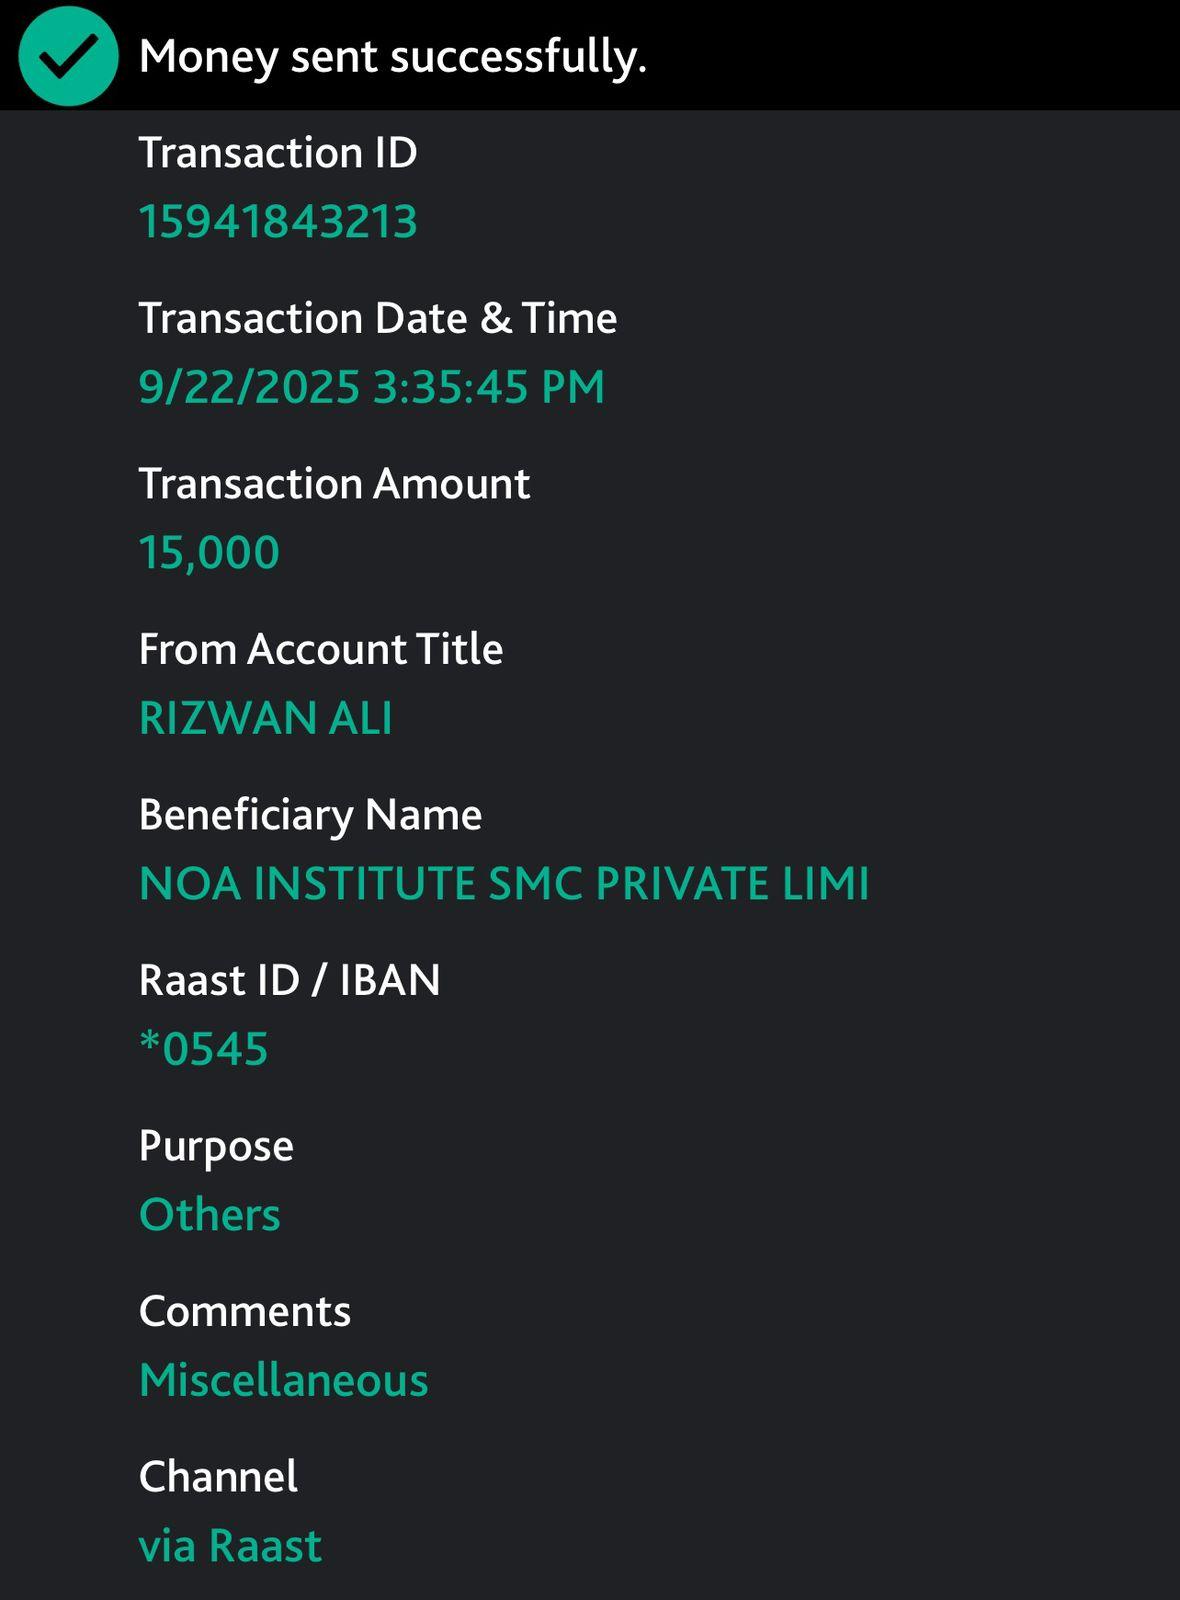This screenshot has height=1600, width=1180.
Task: Select the Beneficiary Name label
Action: coord(310,815)
